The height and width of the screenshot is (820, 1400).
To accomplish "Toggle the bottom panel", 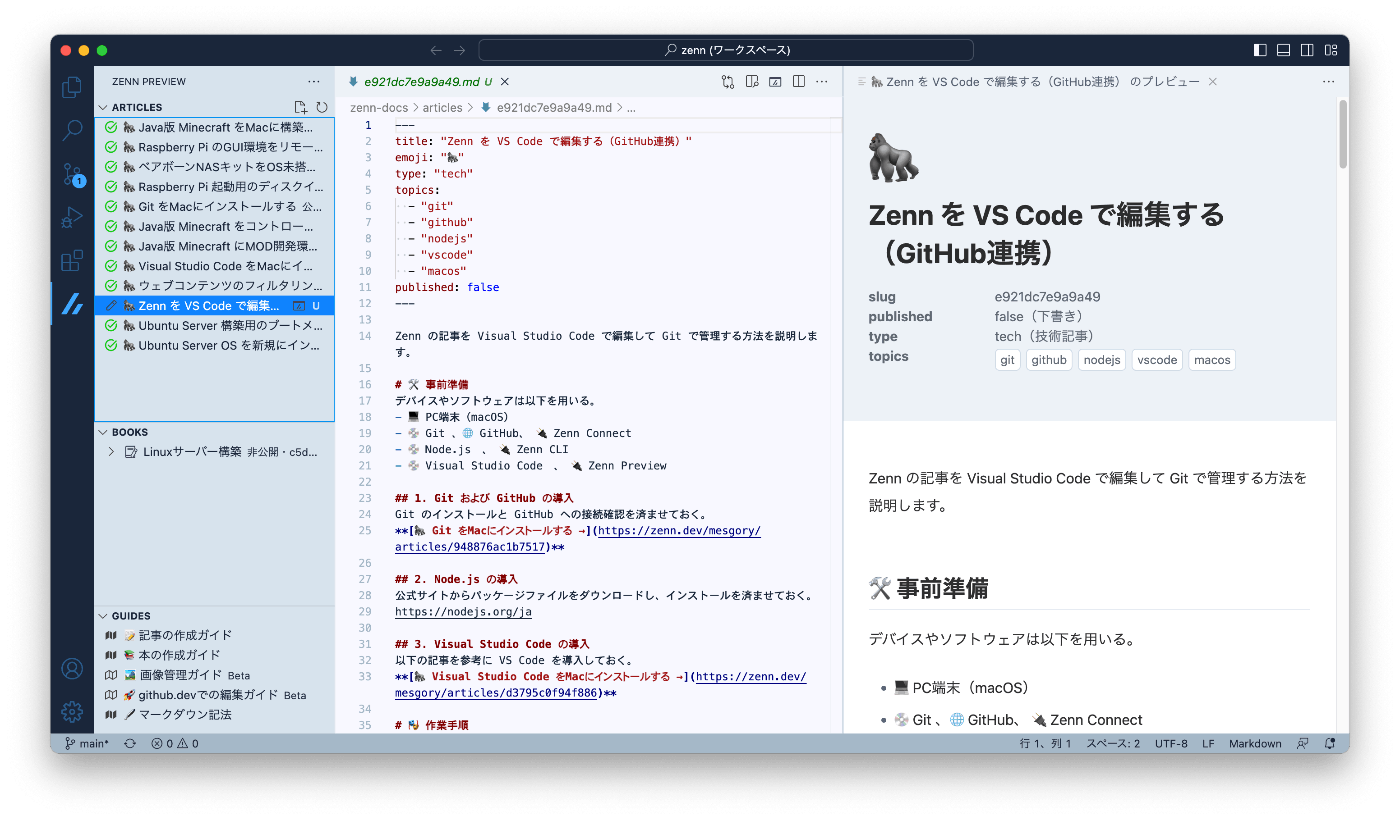I will click(x=1283, y=50).
